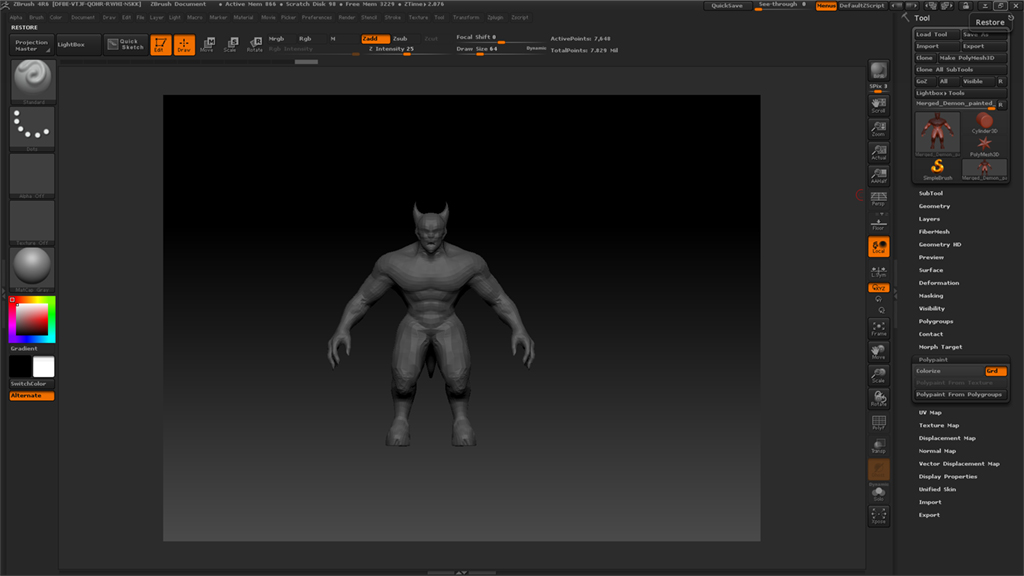The height and width of the screenshot is (576, 1024).
Task: Toggle PolyF wireframe display icon
Action: tap(878, 424)
